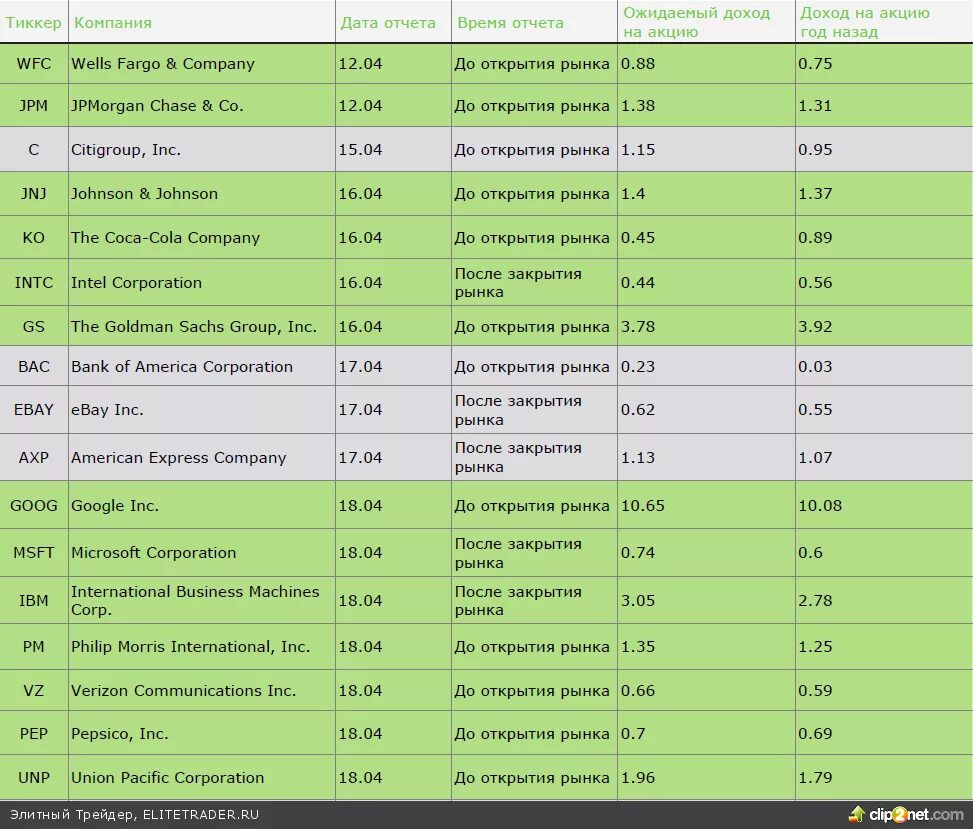This screenshot has width=973, height=829.
Task: Select the AXP ticker cell
Action: pos(34,457)
